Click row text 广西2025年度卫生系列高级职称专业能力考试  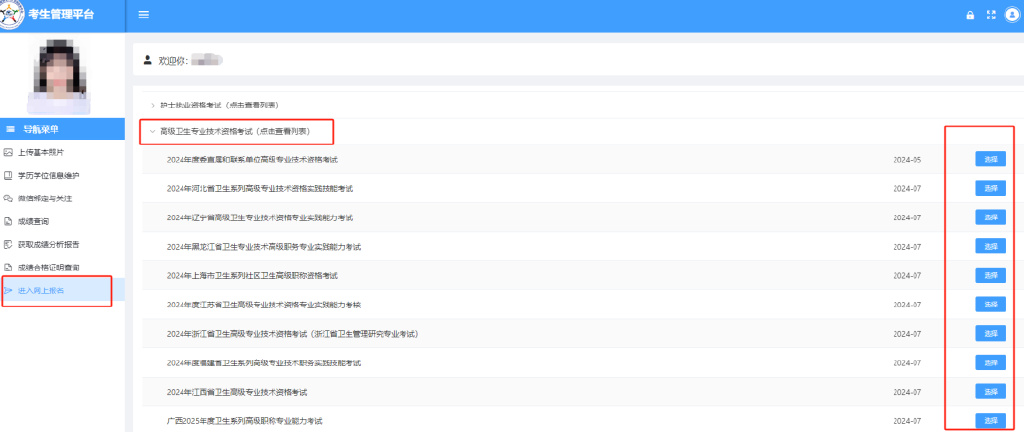point(245,421)
